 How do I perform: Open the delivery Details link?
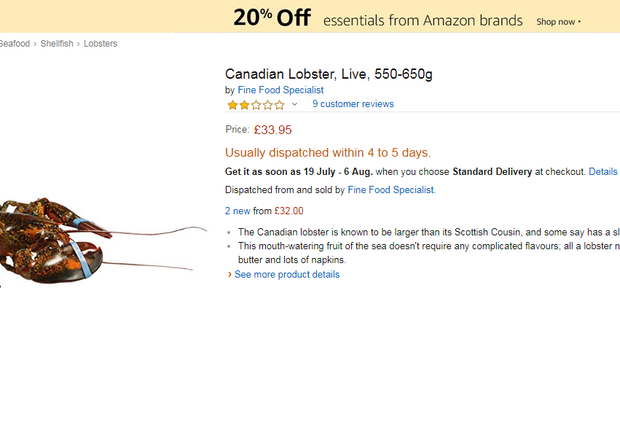(x=603, y=172)
